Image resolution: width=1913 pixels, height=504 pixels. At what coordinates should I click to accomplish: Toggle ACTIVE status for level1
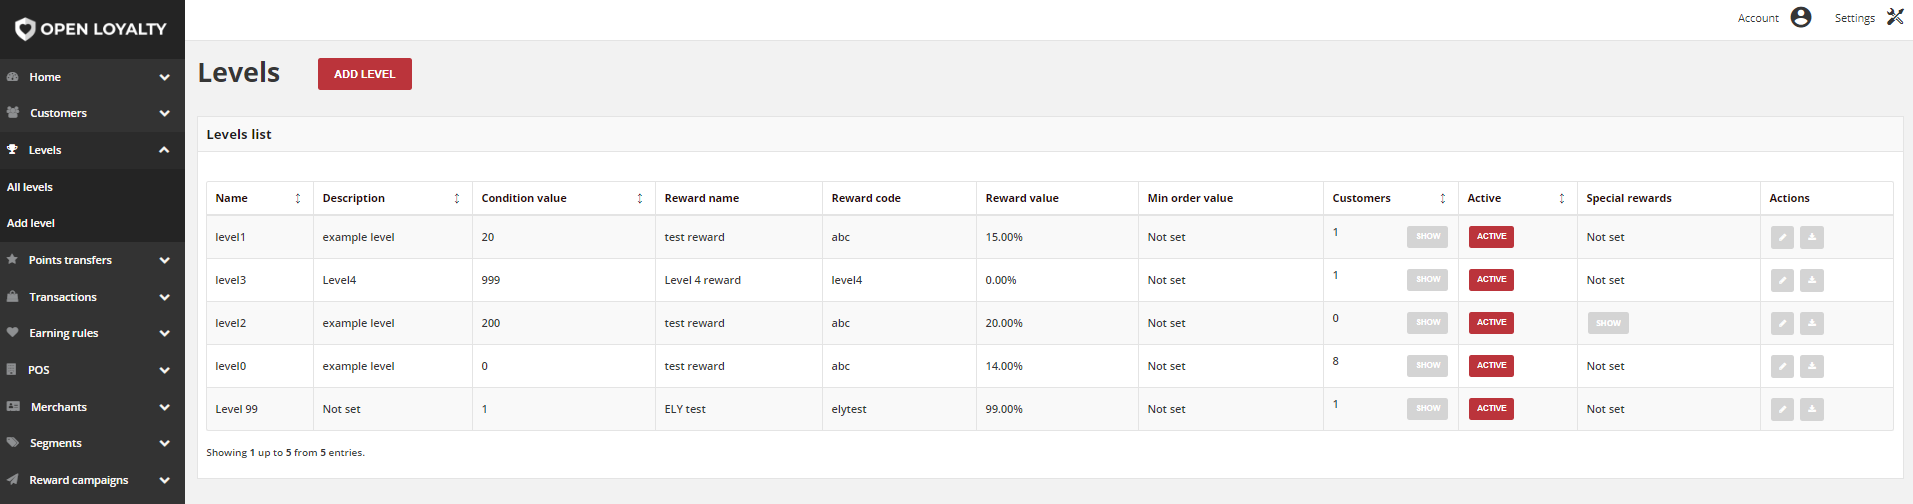[1491, 237]
